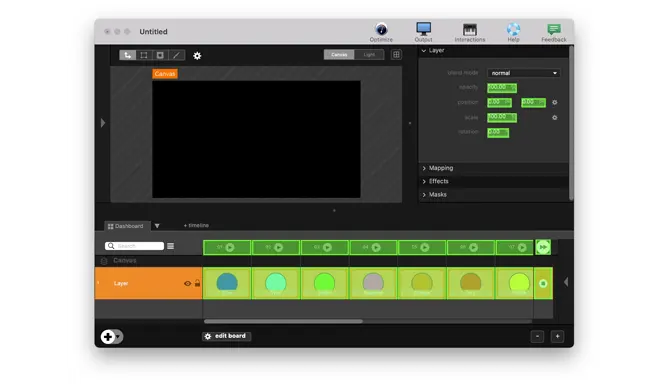
Task: Select the orange Canvas label
Action: point(165,74)
